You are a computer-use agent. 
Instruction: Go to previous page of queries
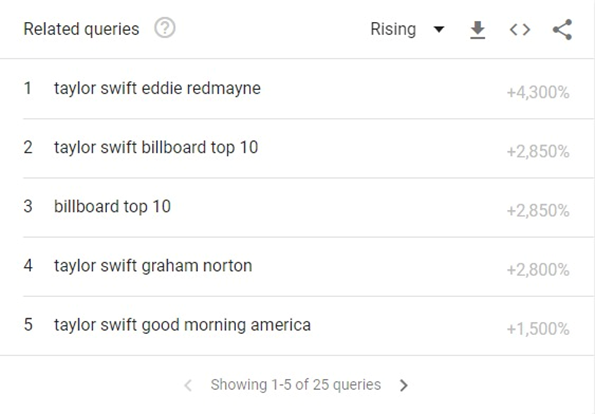pos(188,385)
